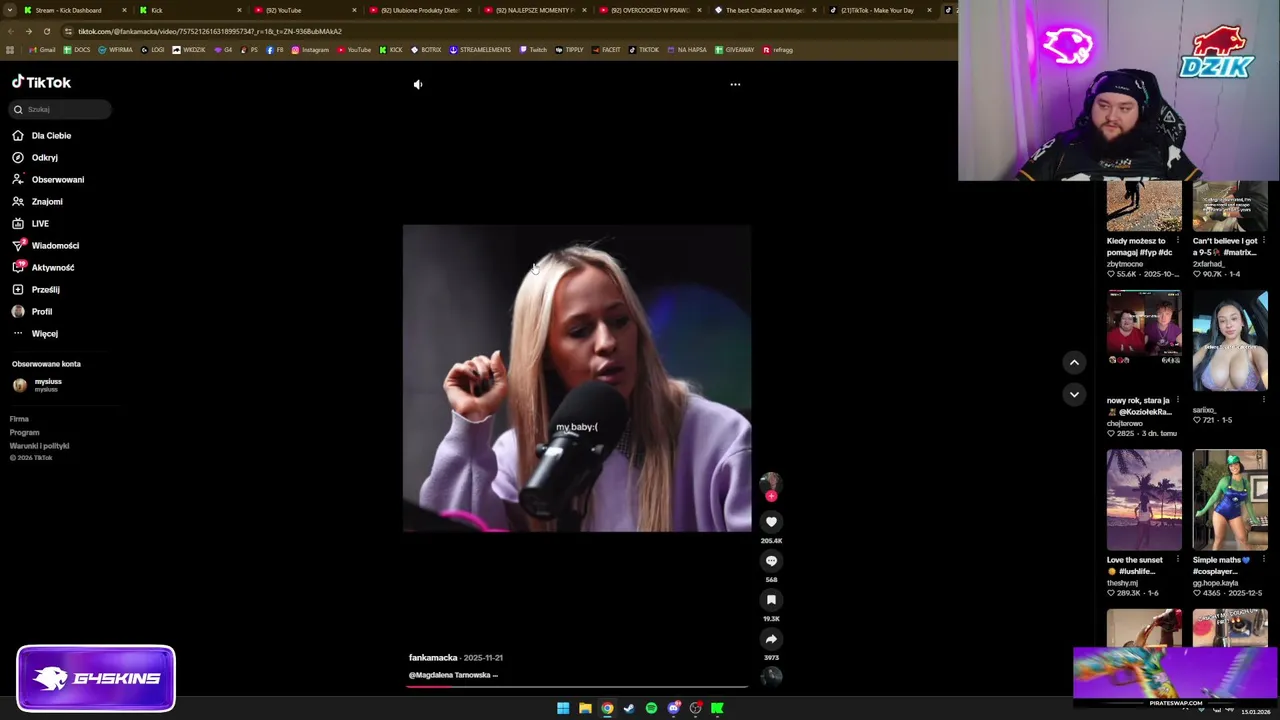The image size is (1280, 720).
Task: Open the Warunki i polityki footer link
Action: click(39, 446)
